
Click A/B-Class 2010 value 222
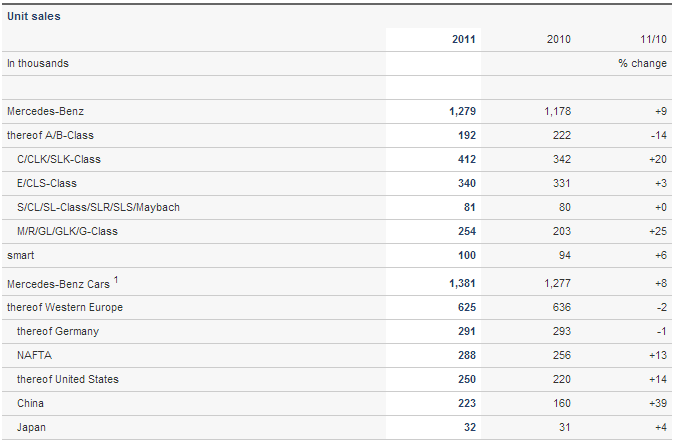(x=562, y=135)
